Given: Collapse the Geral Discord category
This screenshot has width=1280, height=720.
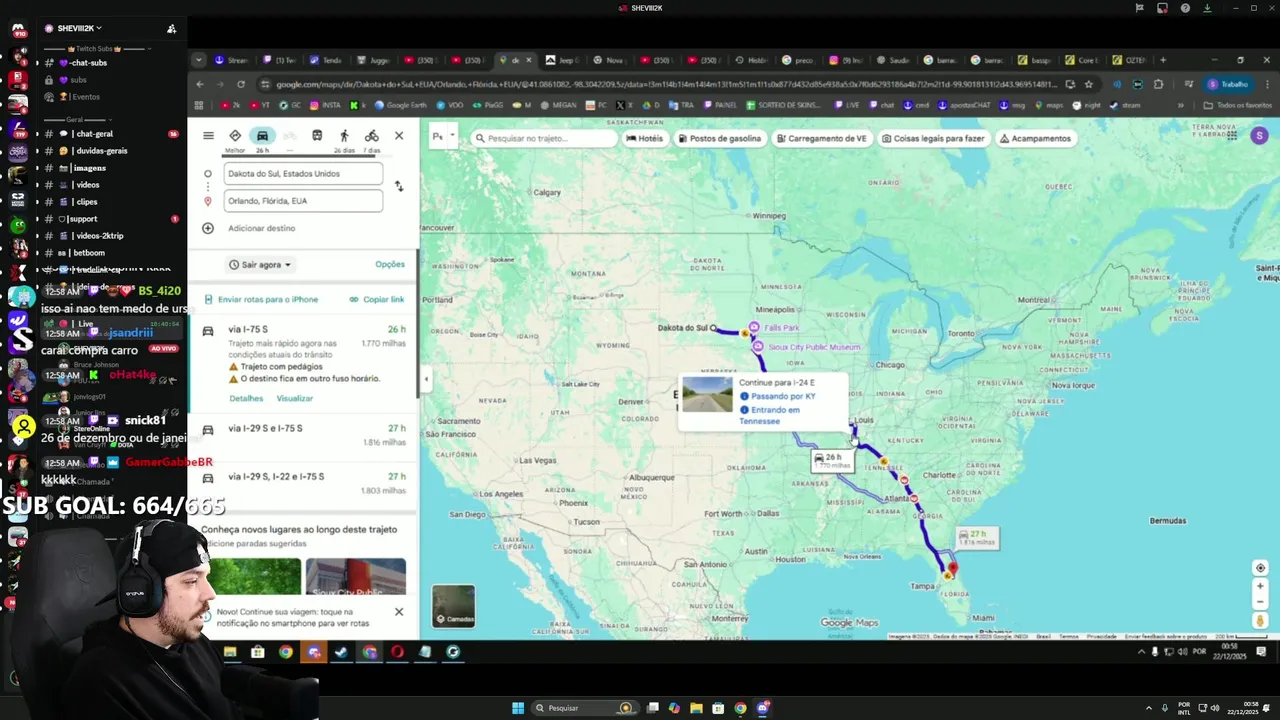Looking at the screenshot, I should coord(74,119).
